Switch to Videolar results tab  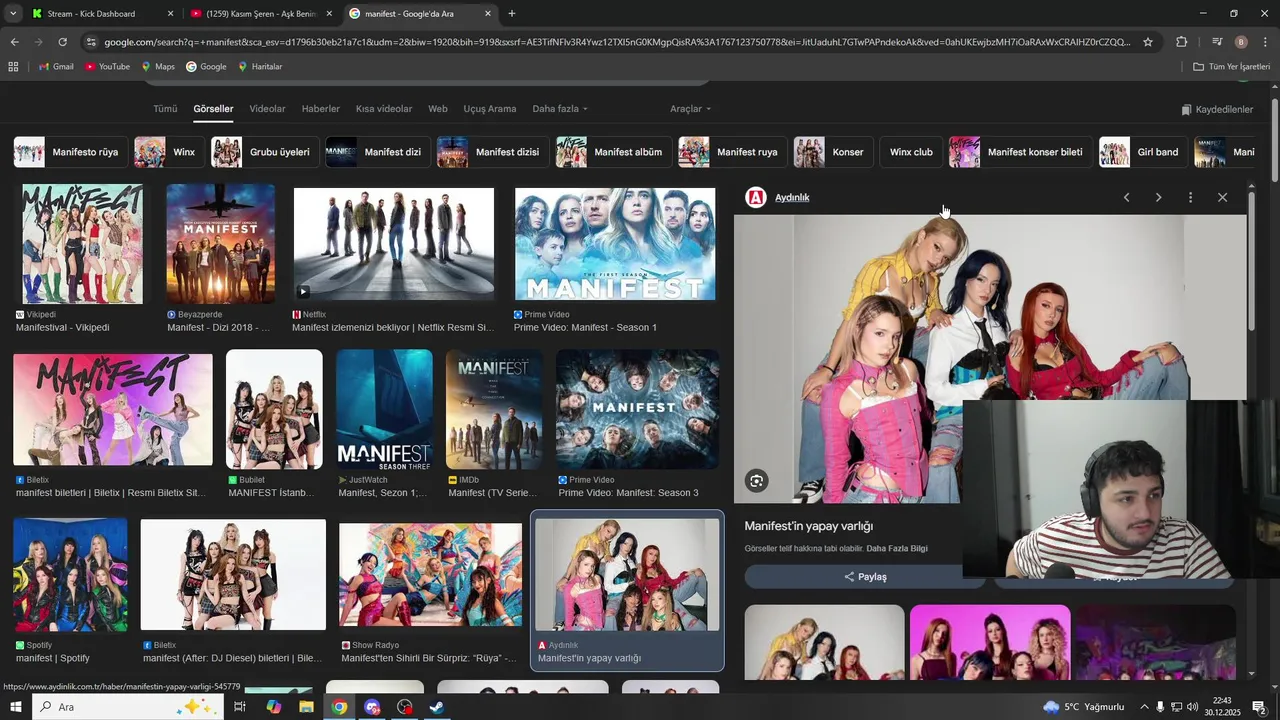tap(267, 109)
